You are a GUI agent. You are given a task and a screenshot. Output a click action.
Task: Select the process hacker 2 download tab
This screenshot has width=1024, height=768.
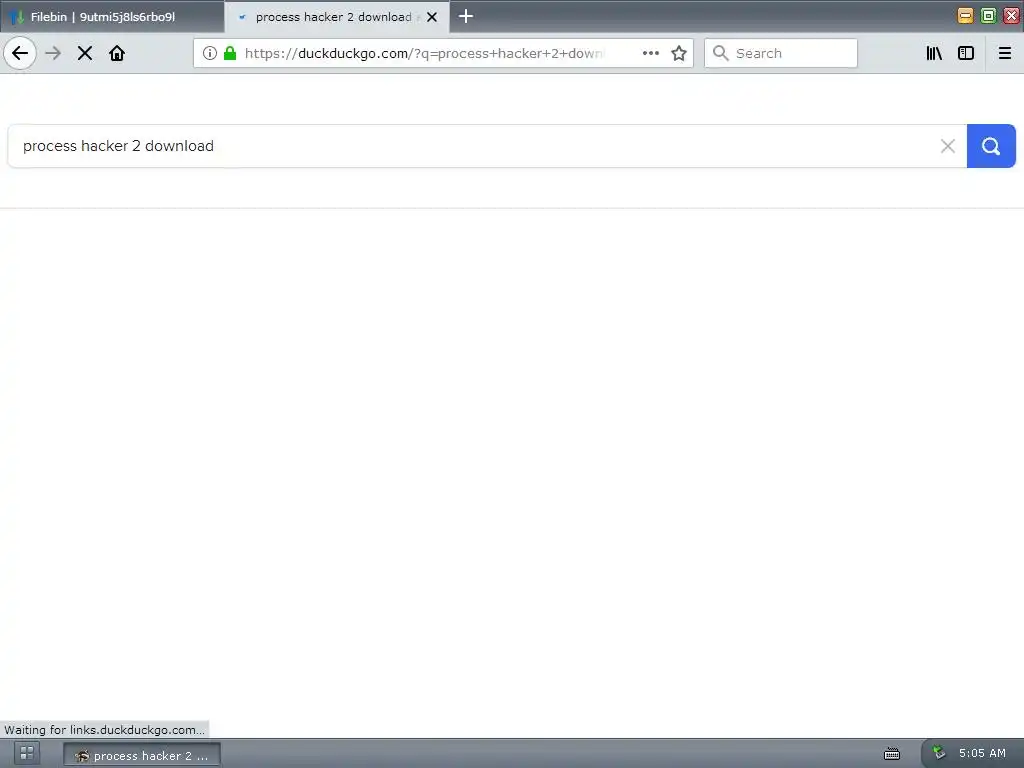pos(336,17)
